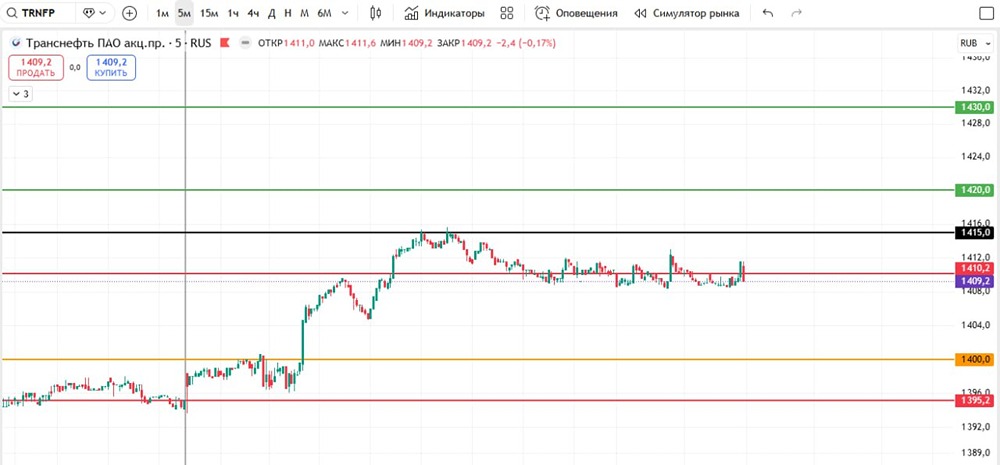Open the diamond icon dropdown beside TRNFP
Viewport: 1000px width, 465px height.
94,13
